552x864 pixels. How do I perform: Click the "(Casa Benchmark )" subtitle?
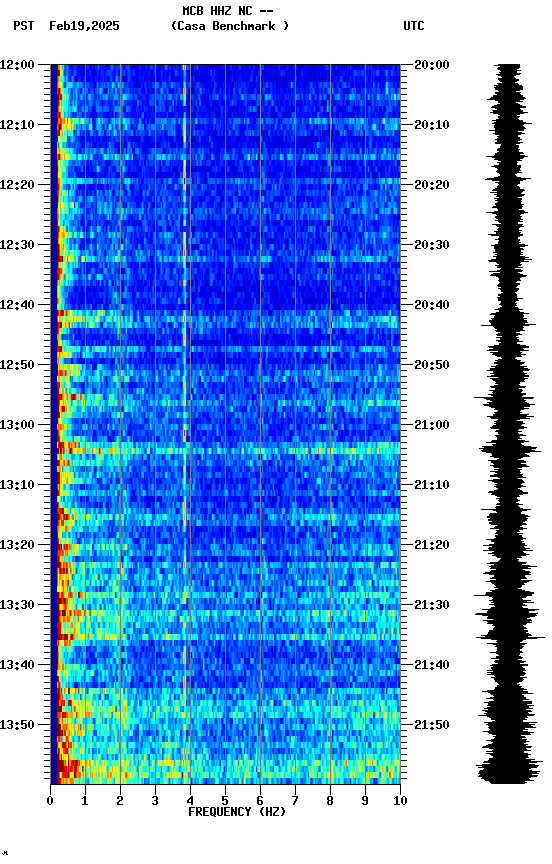pos(230,25)
